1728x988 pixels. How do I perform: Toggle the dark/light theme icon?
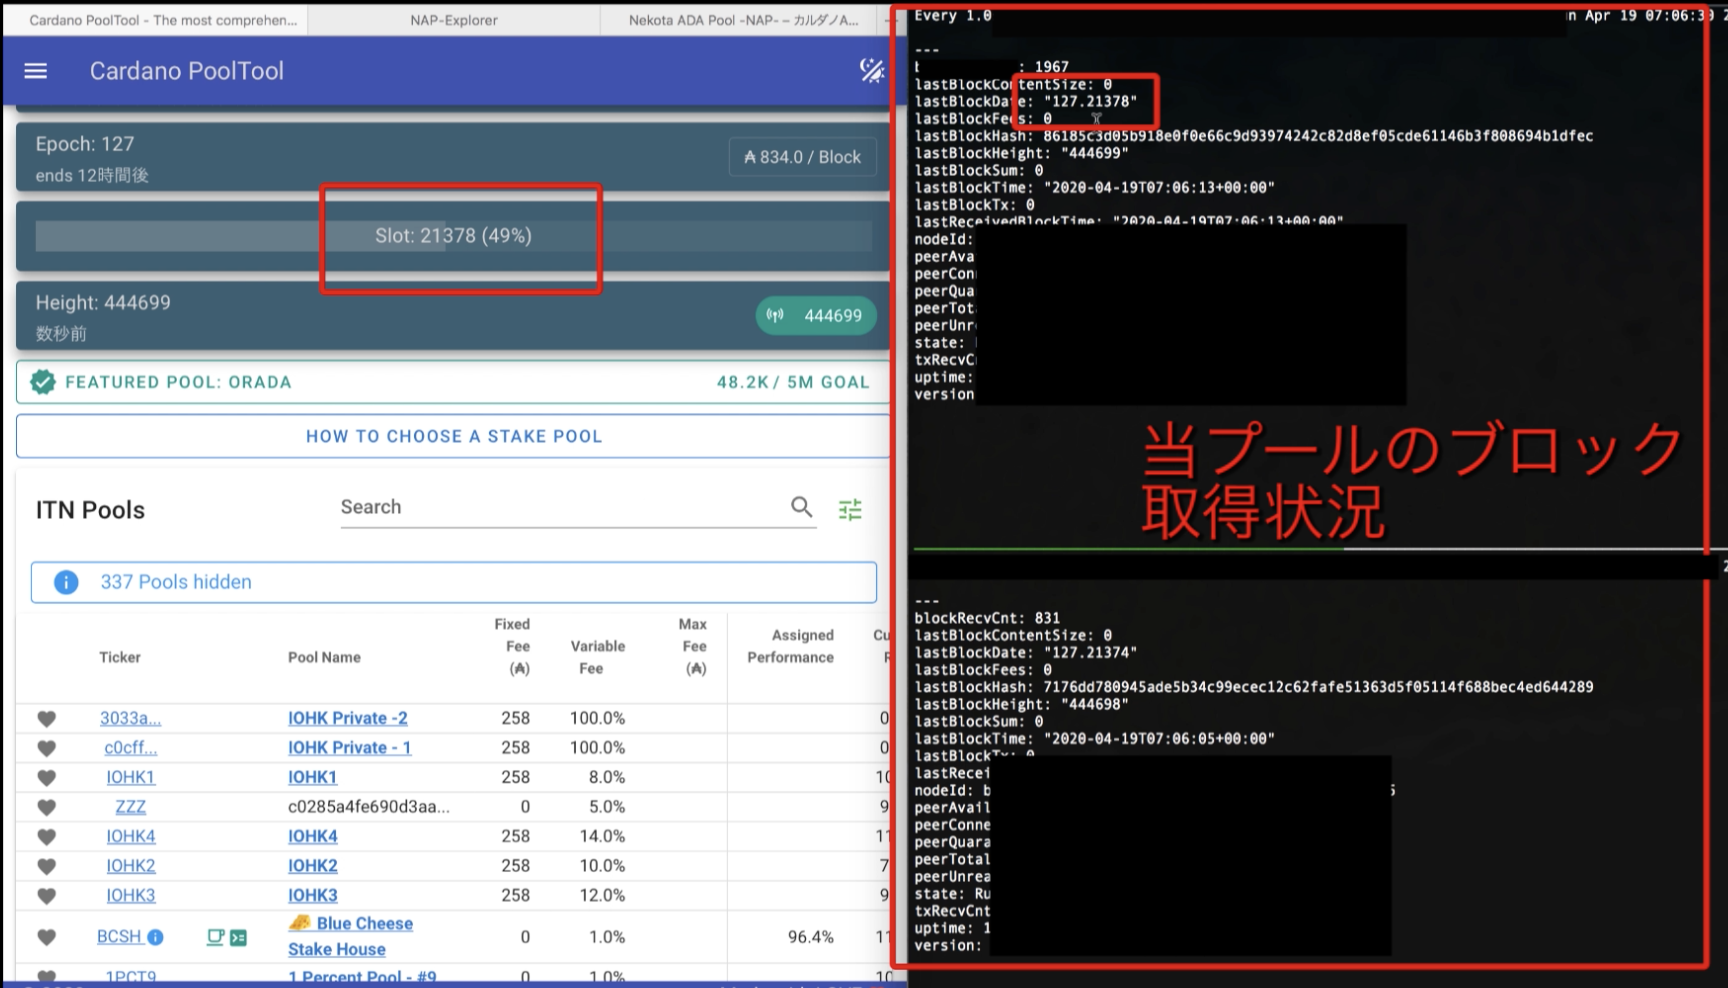(871, 70)
